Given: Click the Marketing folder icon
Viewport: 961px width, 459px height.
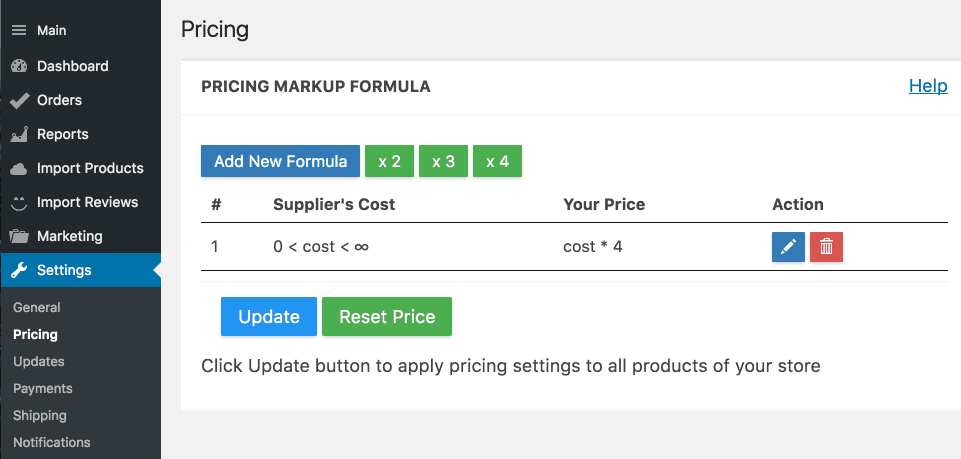Looking at the screenshot, I should pos(19,236).
